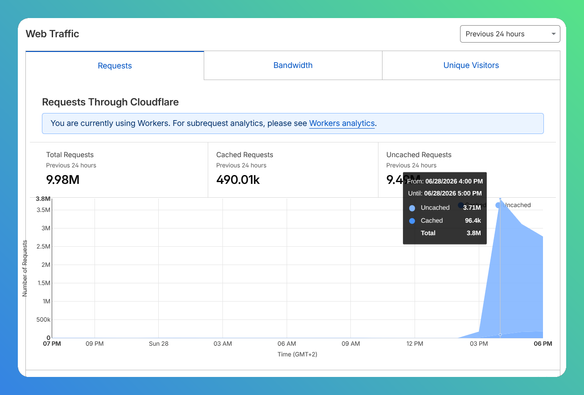Open the Workers analytics link
This screenshot has width=584, height=395.
(x=342, y=123)
